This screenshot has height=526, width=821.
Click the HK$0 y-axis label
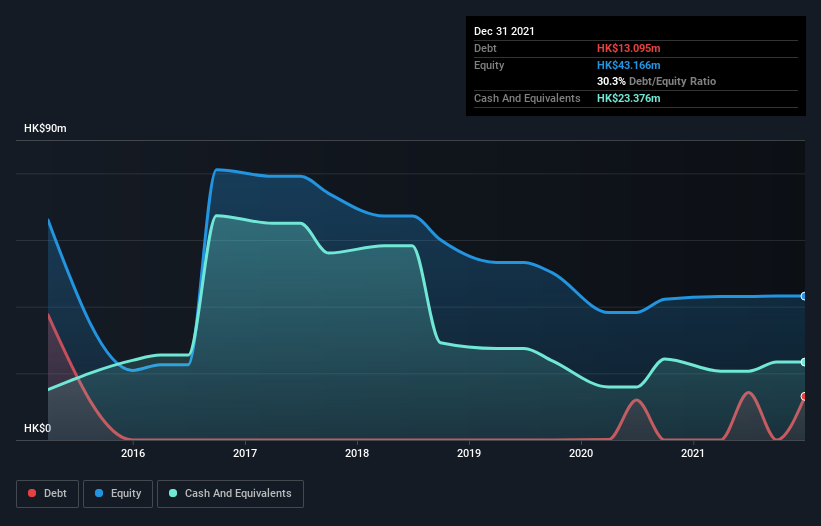tap(38, 428)
